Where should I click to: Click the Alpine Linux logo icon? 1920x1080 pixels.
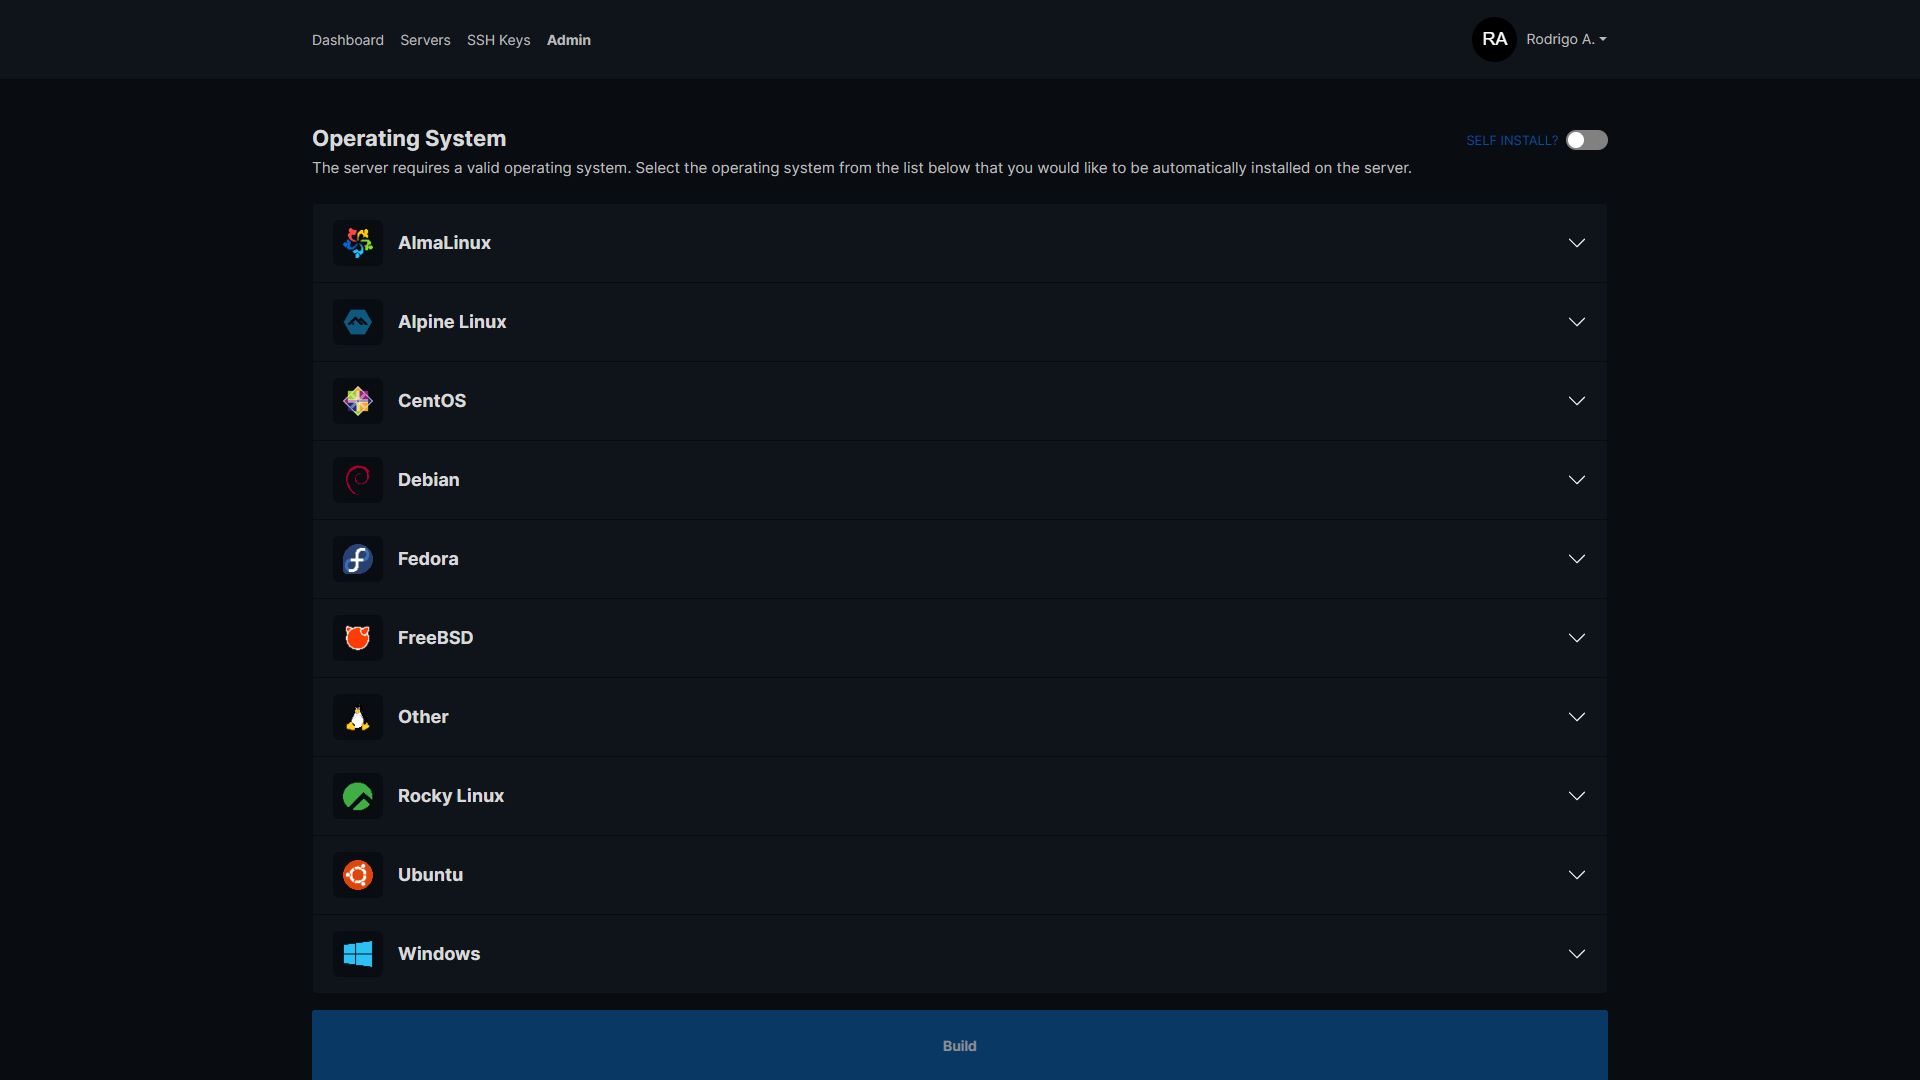(x=358, y=322)
